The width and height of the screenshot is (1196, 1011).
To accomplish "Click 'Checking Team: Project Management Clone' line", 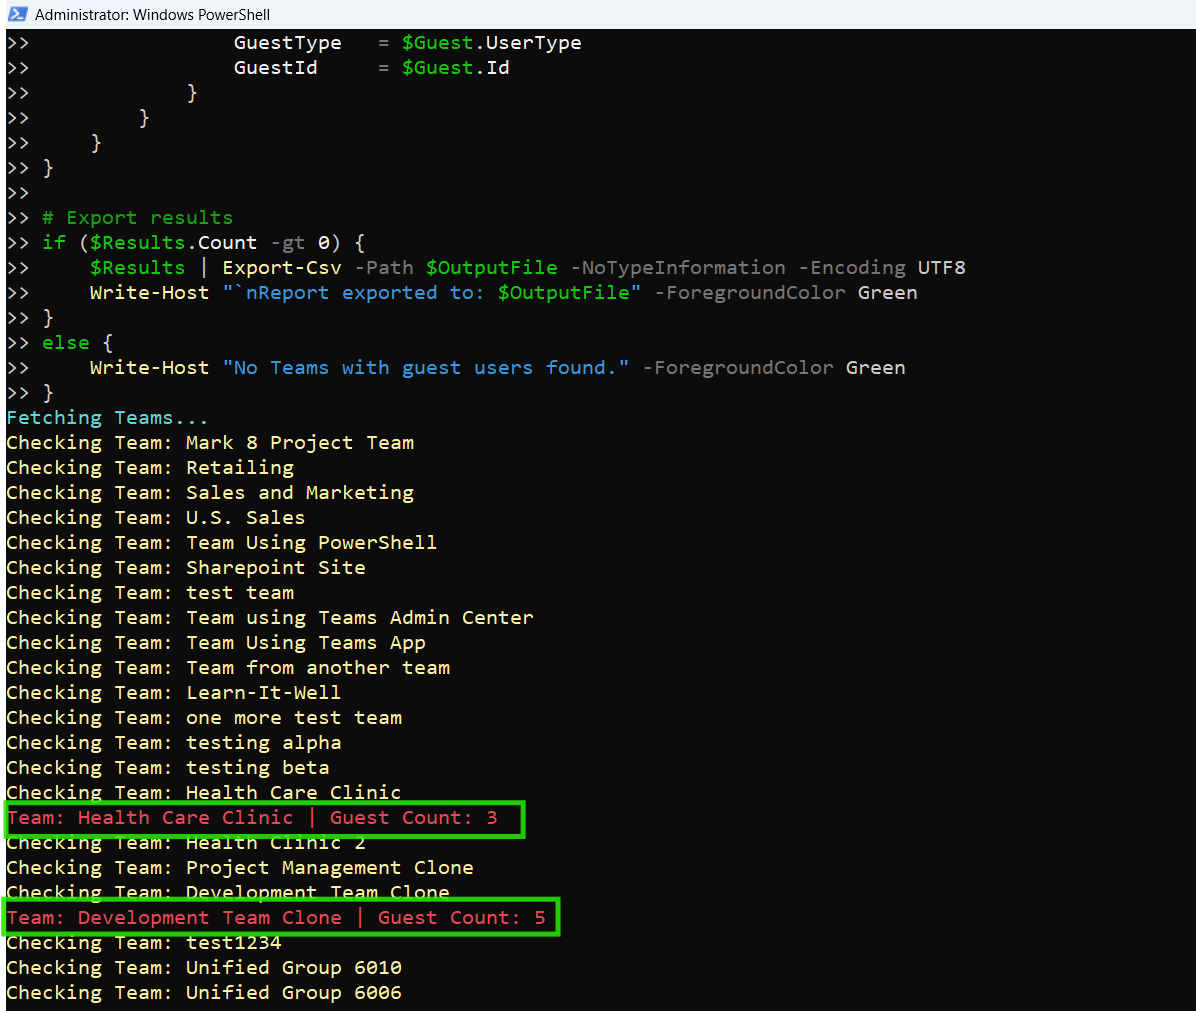I will tap(240, 868).
